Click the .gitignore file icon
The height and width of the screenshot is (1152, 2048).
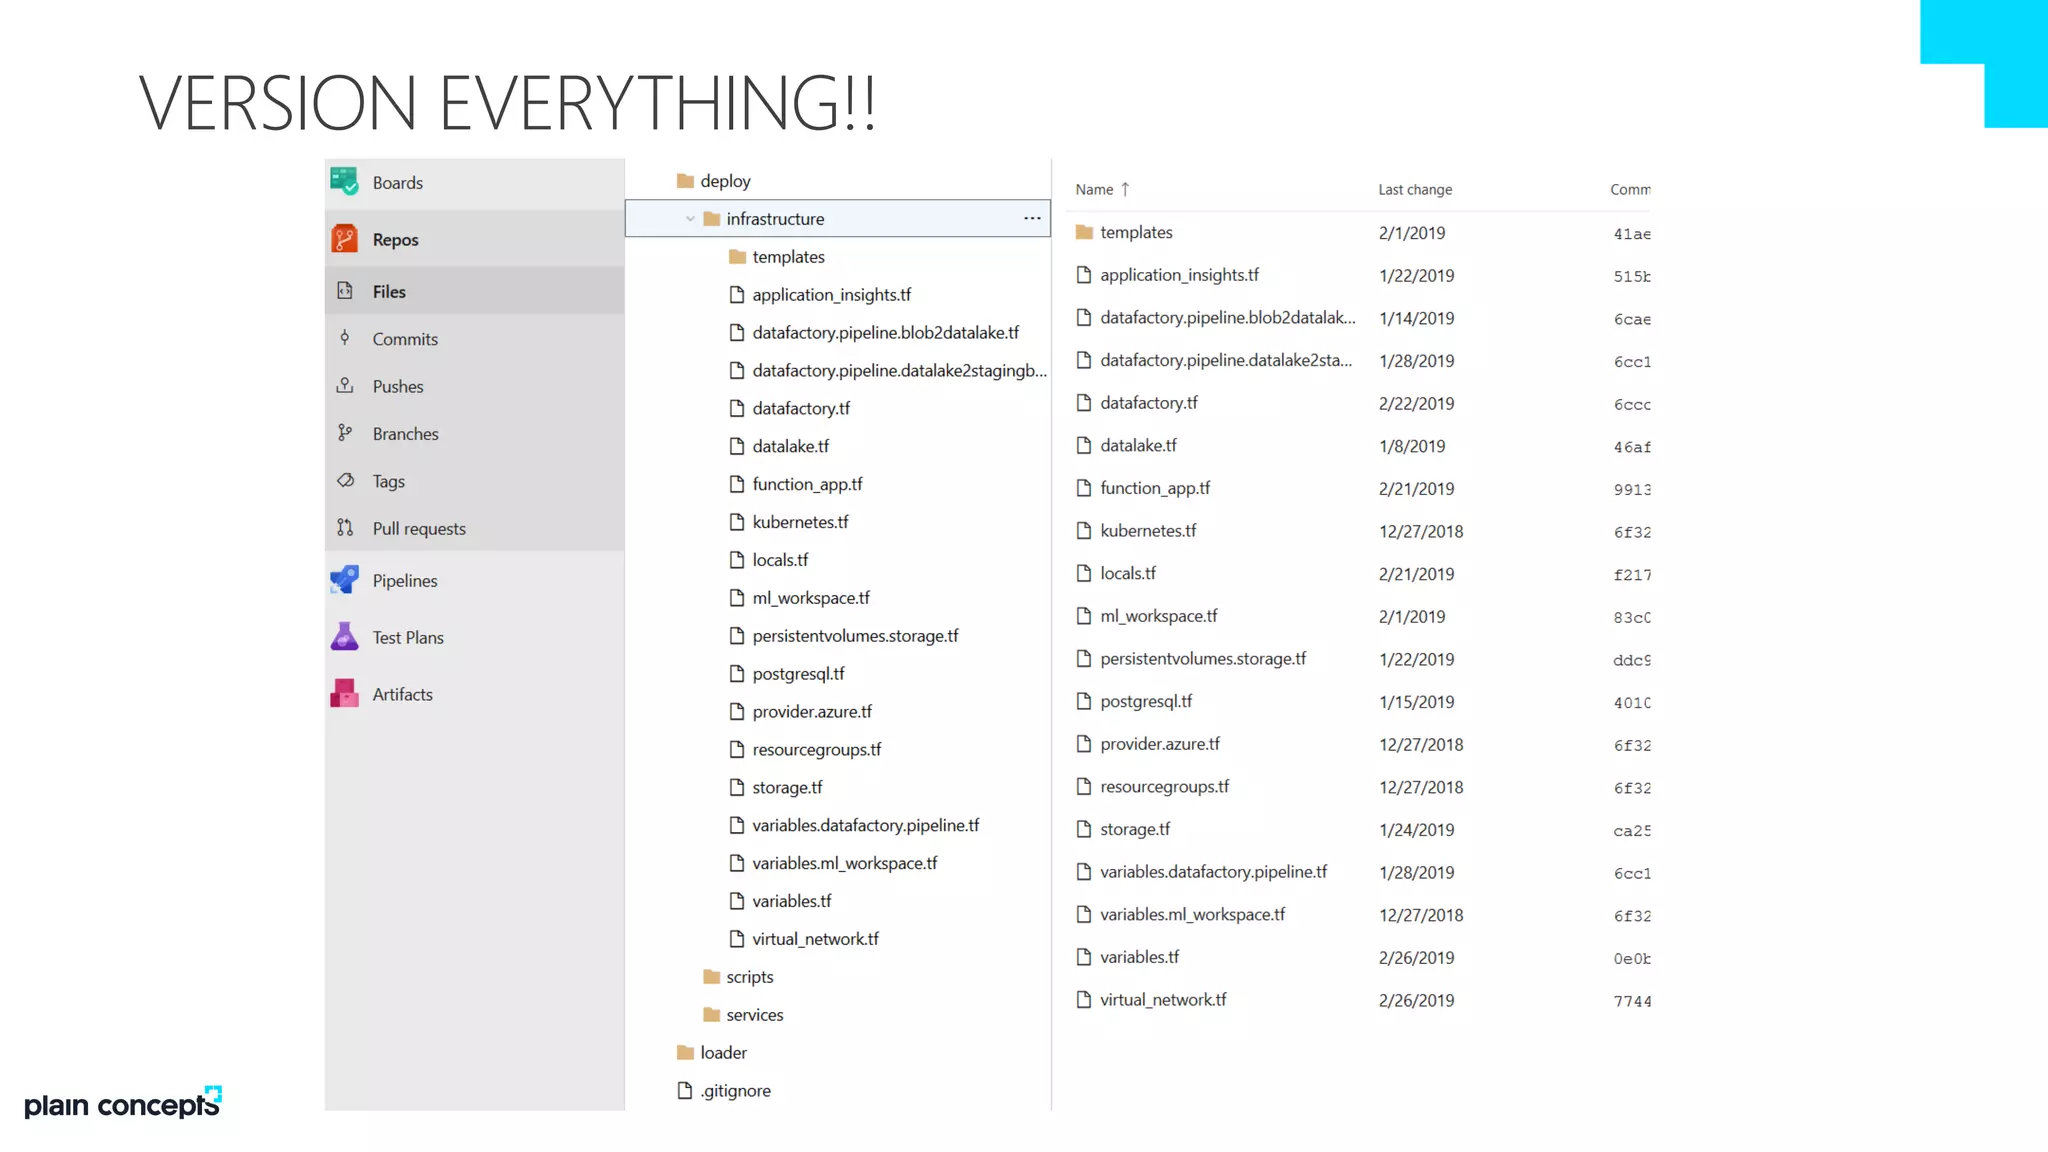pos(685,1091)
